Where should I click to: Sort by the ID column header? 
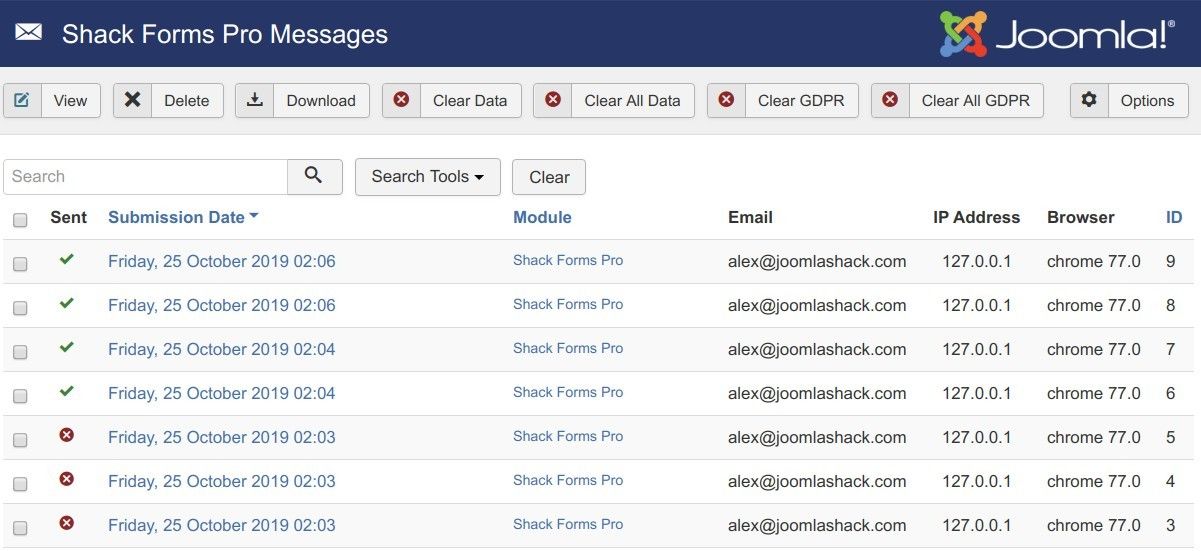(1174, 217)
